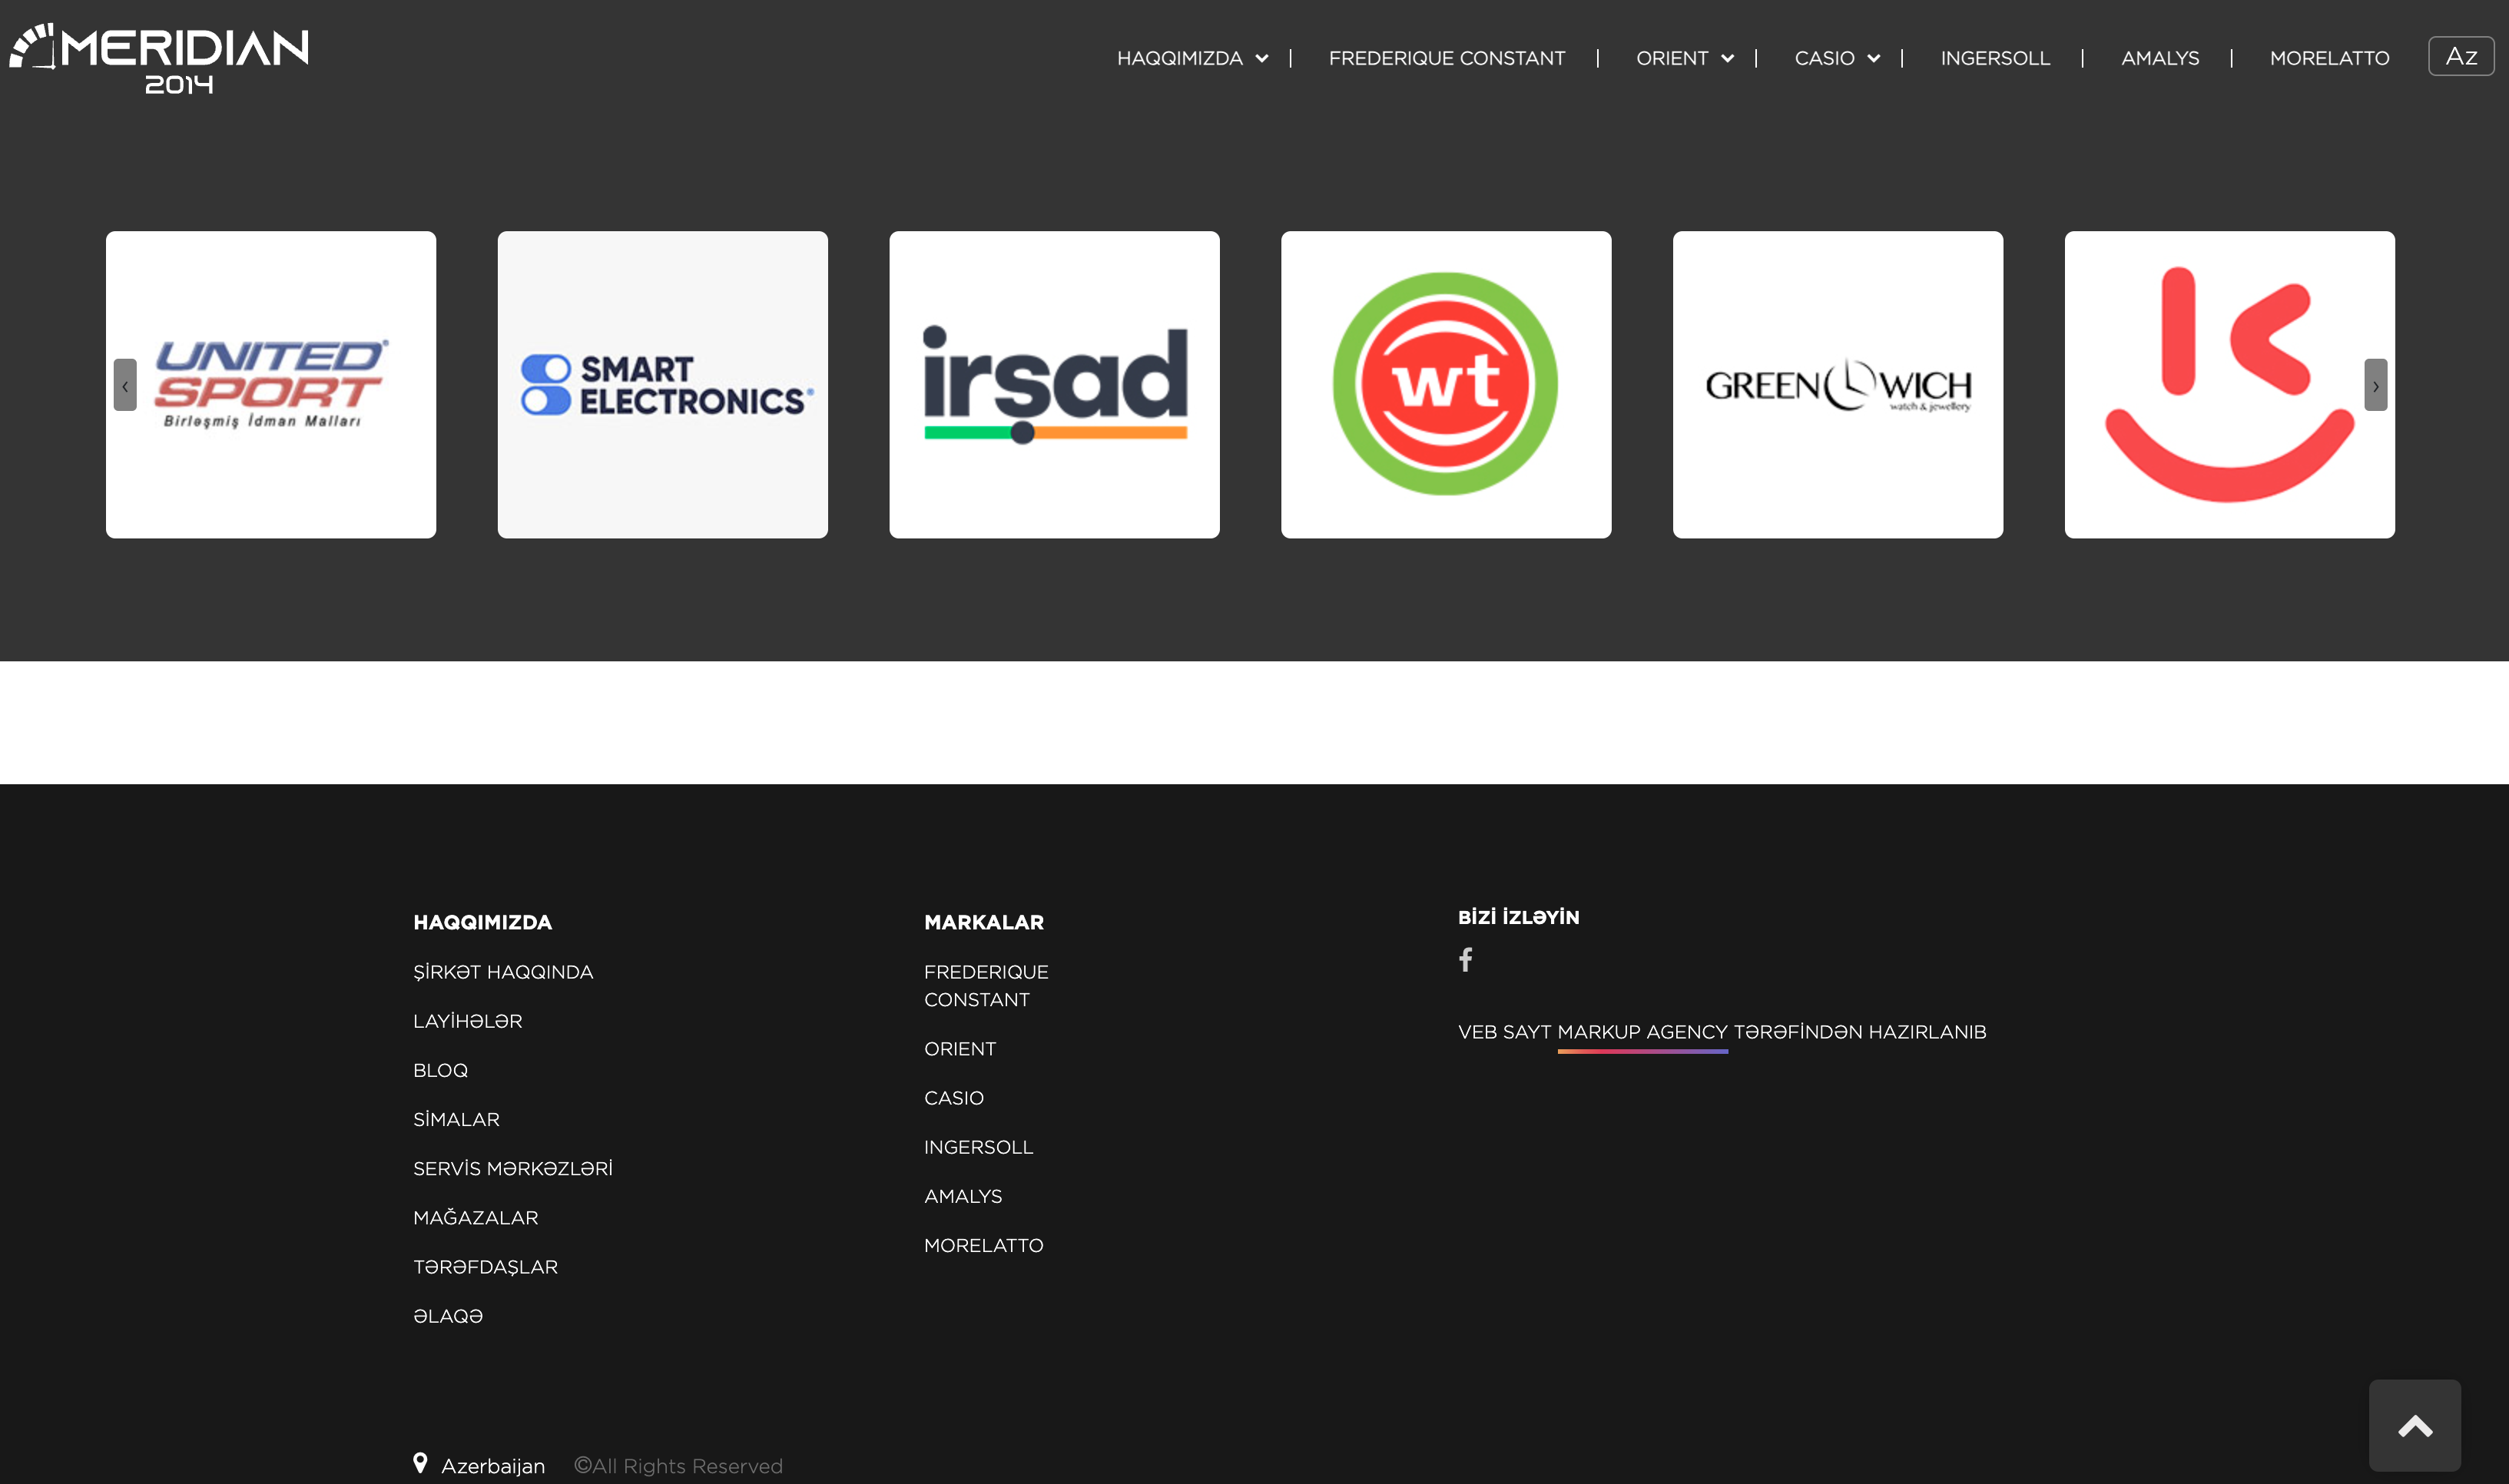
Task: Click the Facebook icon in footer
Action: tap(1465, 960)
